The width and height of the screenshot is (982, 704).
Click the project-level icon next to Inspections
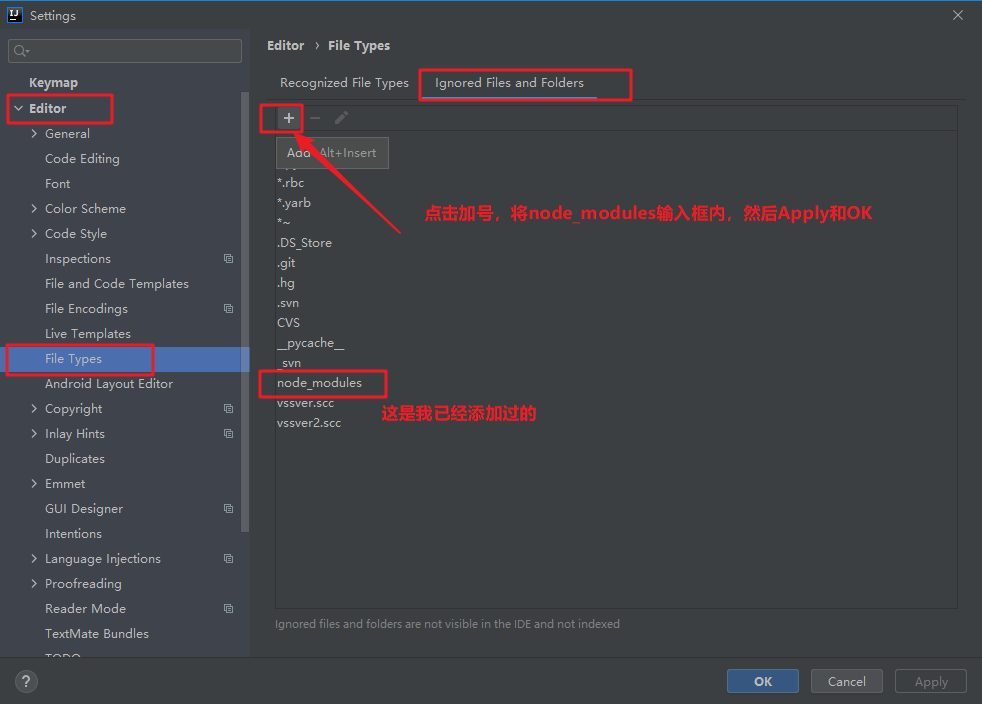pyautogui.click(x=229, y=258)
